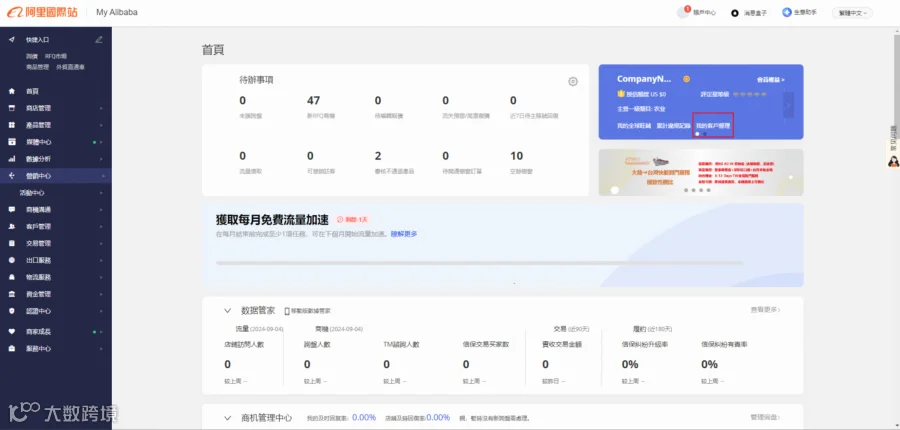
Task: Open the 消息盒子 icon in header
Action: (x=735, y=13)
